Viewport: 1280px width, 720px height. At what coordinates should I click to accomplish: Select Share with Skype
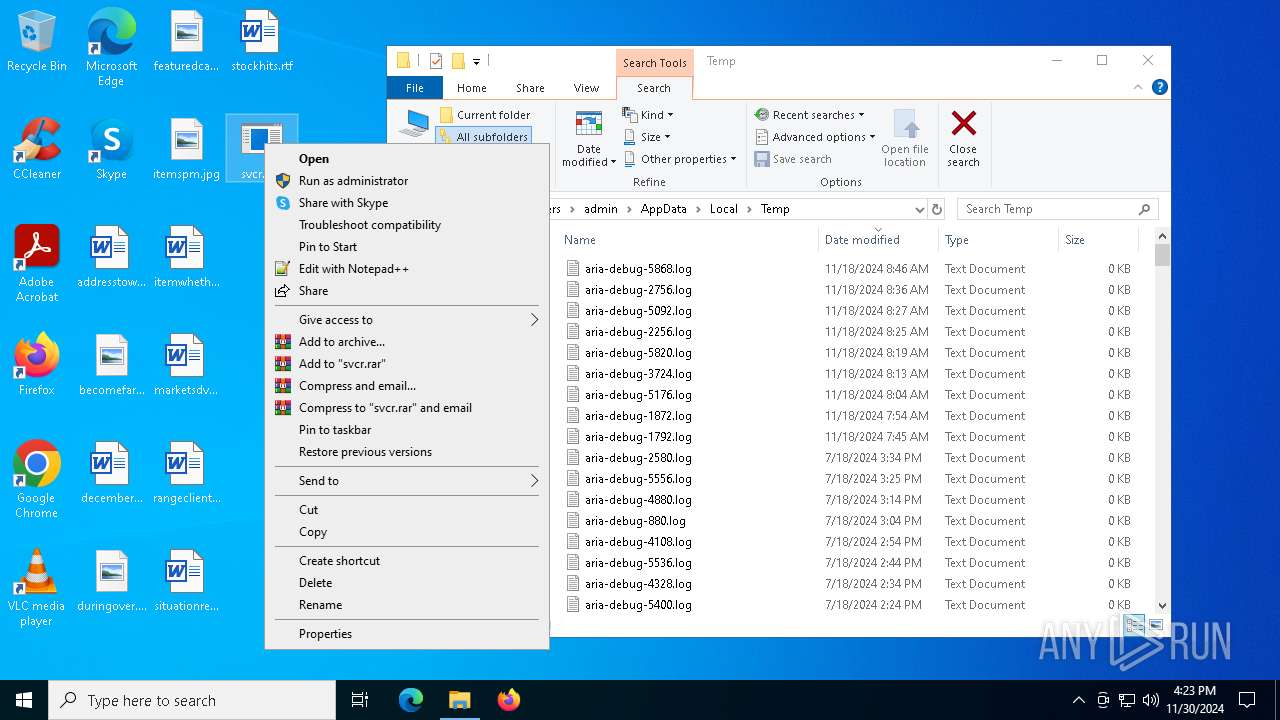pos(407,203)
